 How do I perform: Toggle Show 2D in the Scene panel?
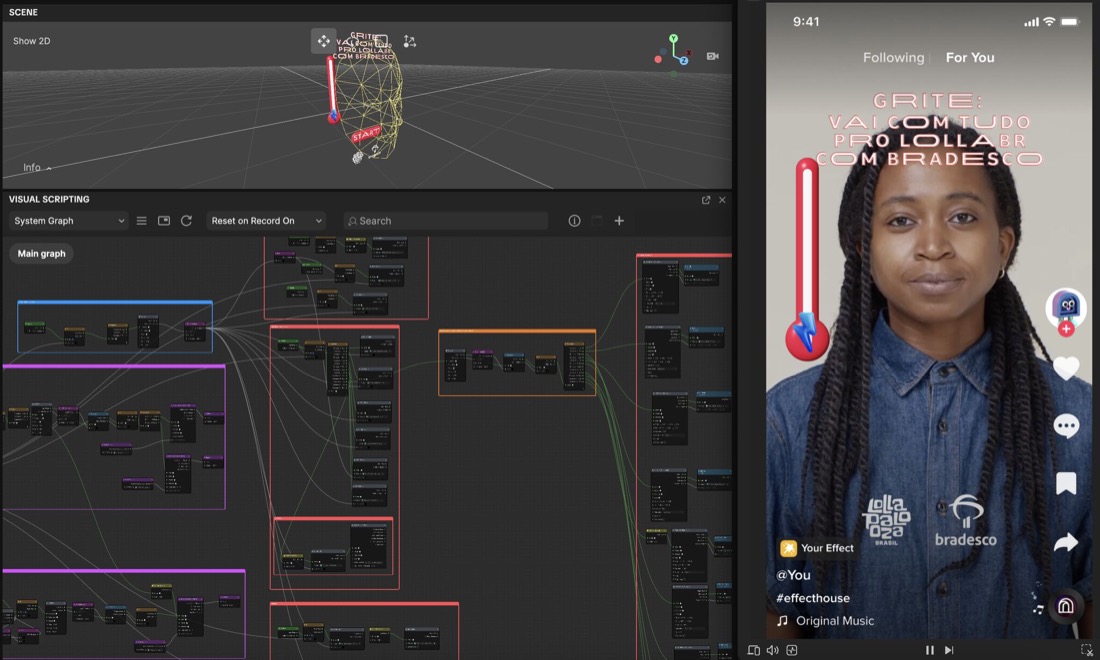click(32, 41)
